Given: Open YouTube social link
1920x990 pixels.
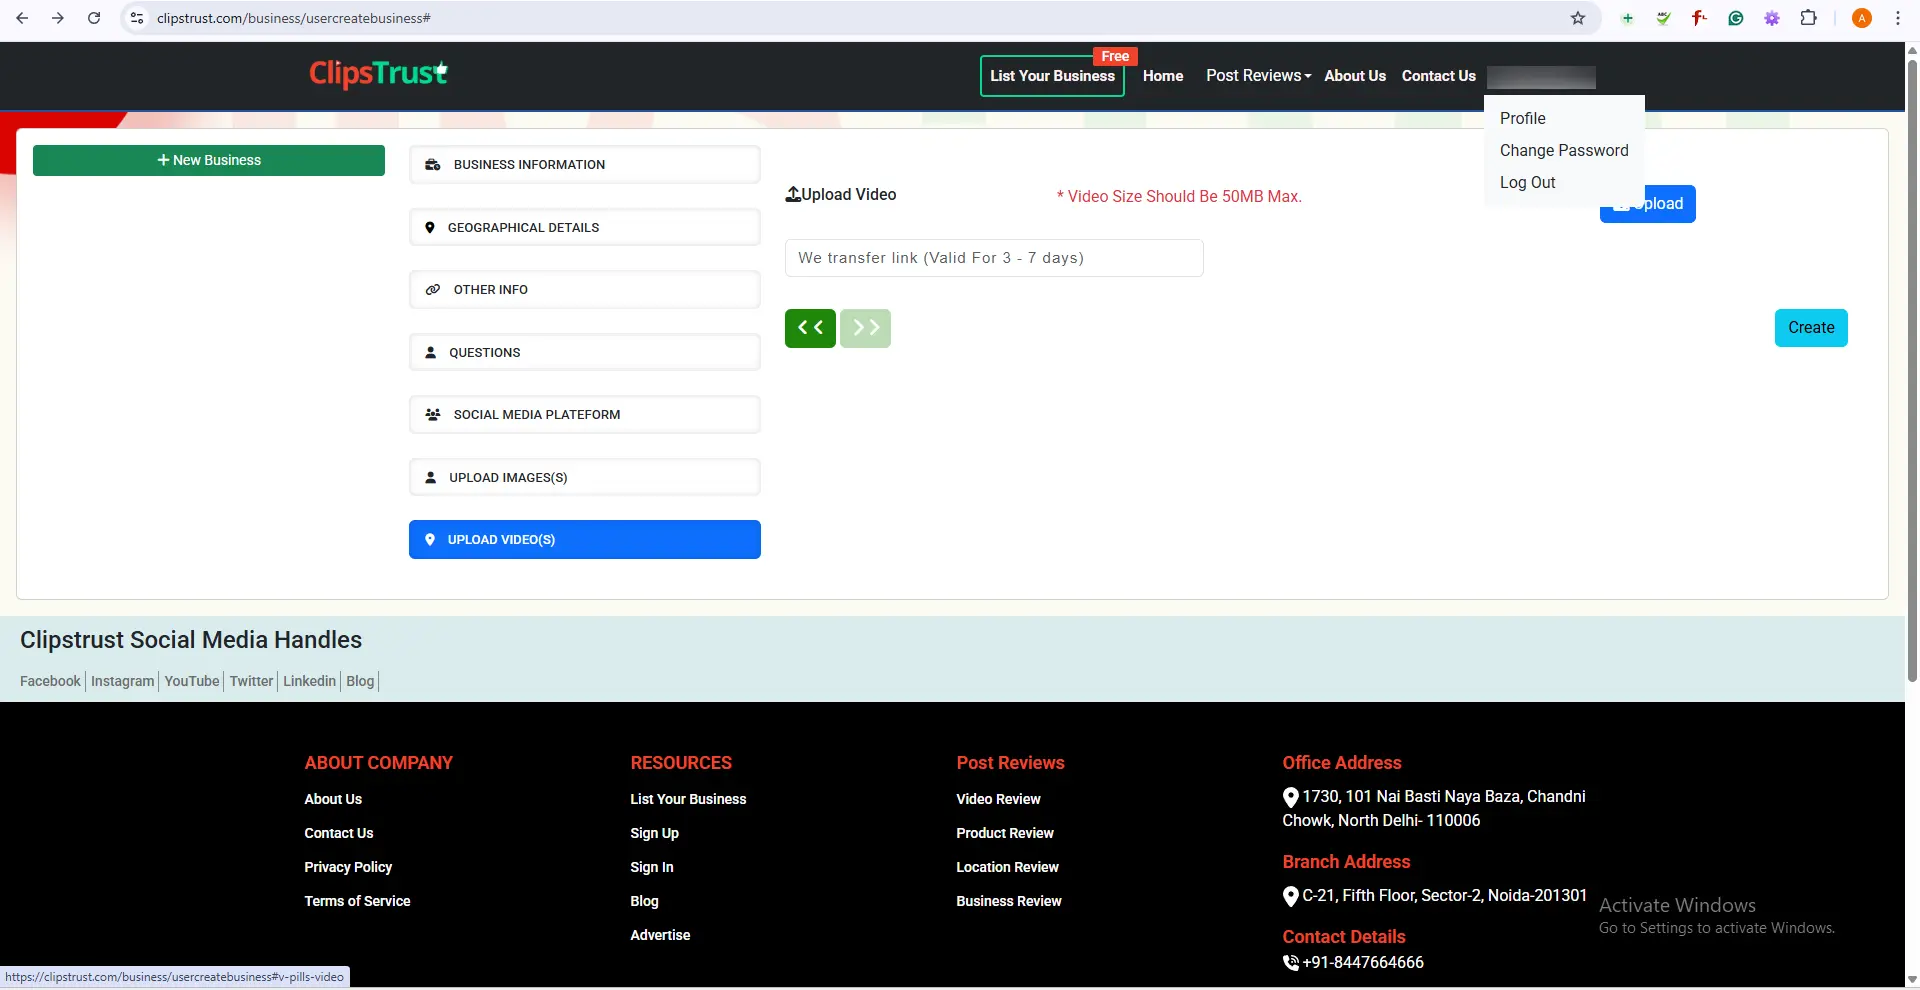Looking at the screenshot, I should tap(192, 681).
